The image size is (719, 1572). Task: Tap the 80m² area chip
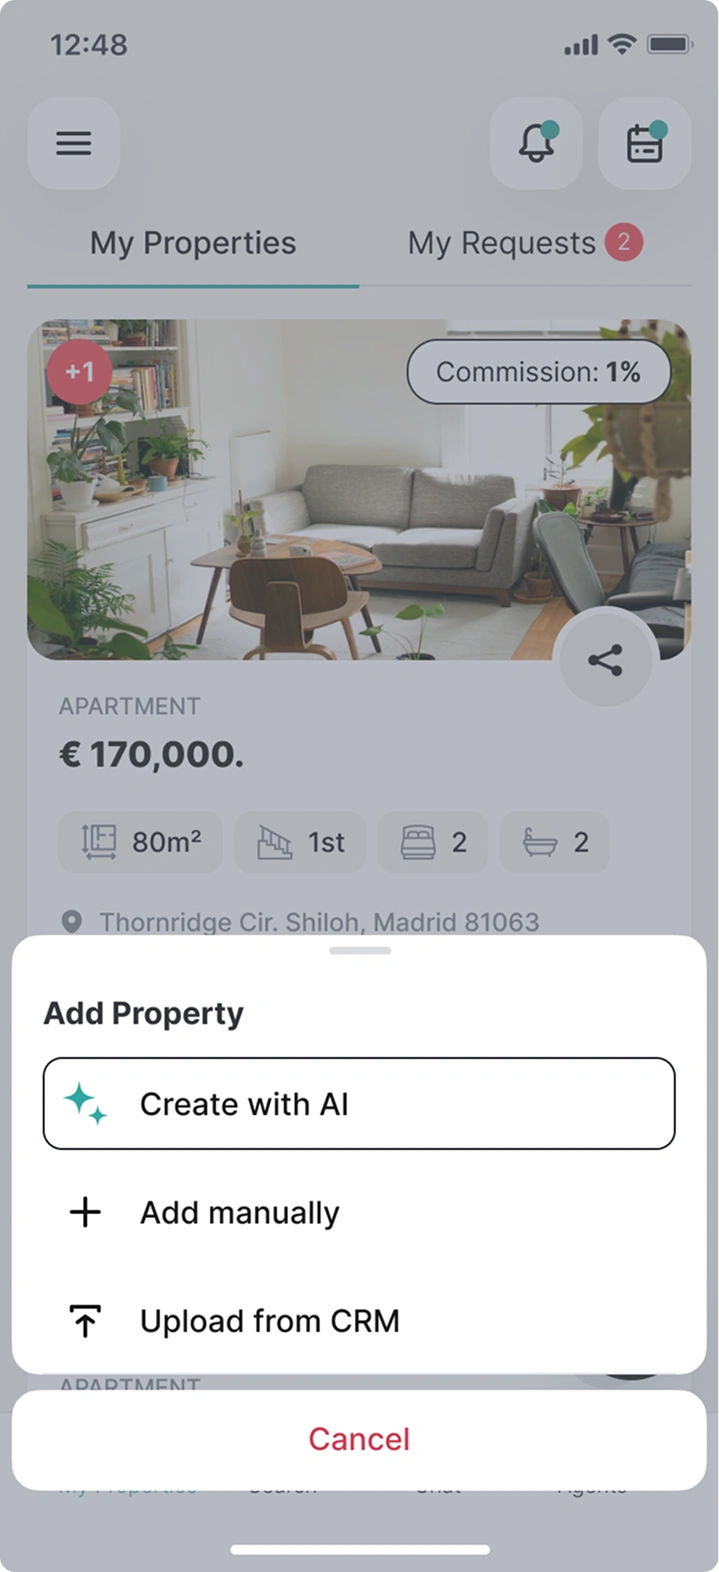coord(140,842)
